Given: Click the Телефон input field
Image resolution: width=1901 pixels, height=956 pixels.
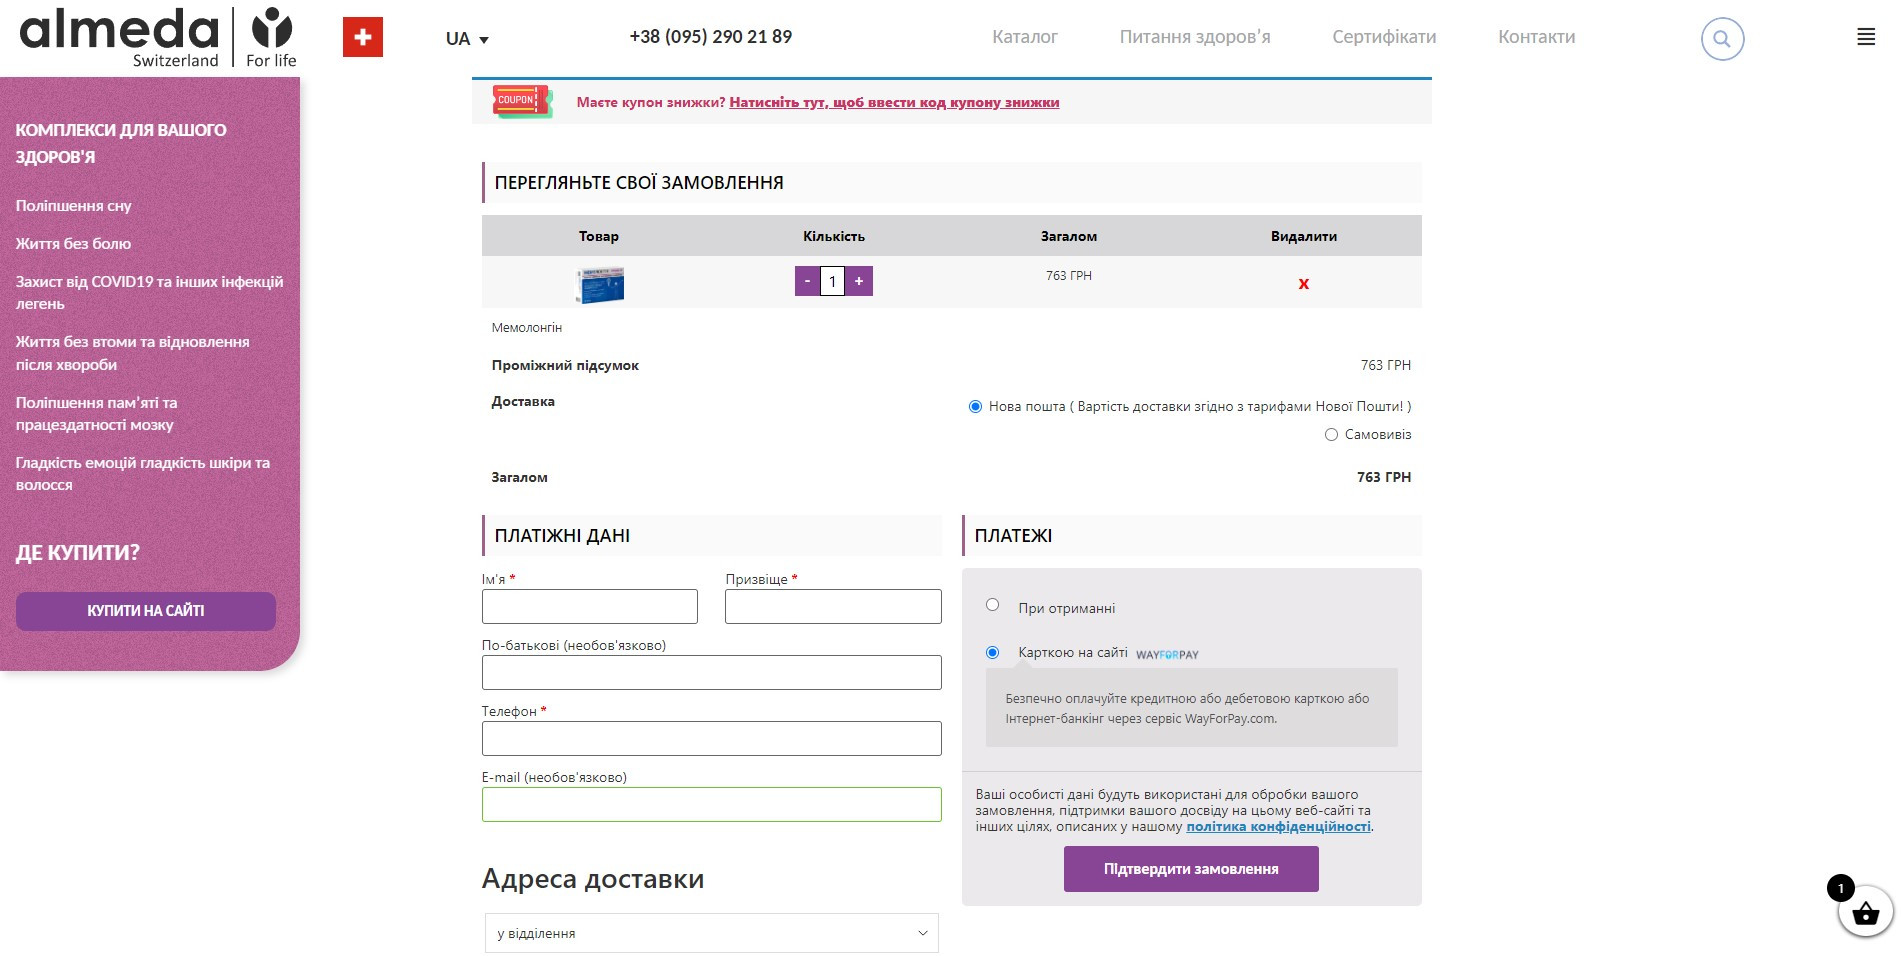Looking at the screenshot, I should 711,738.
